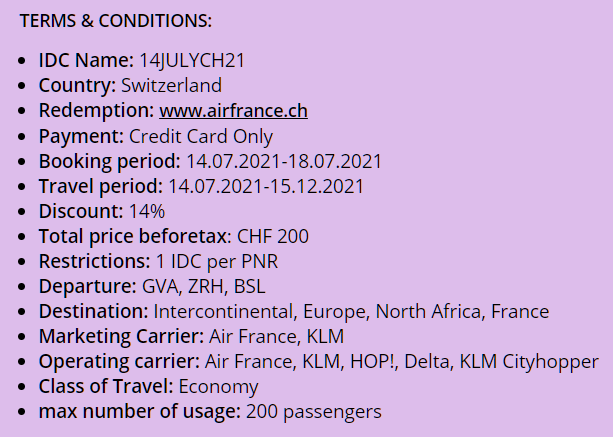Click the CHF 200 price value
Viewport: 613px width, 437px height.
[x=273, y=236]
